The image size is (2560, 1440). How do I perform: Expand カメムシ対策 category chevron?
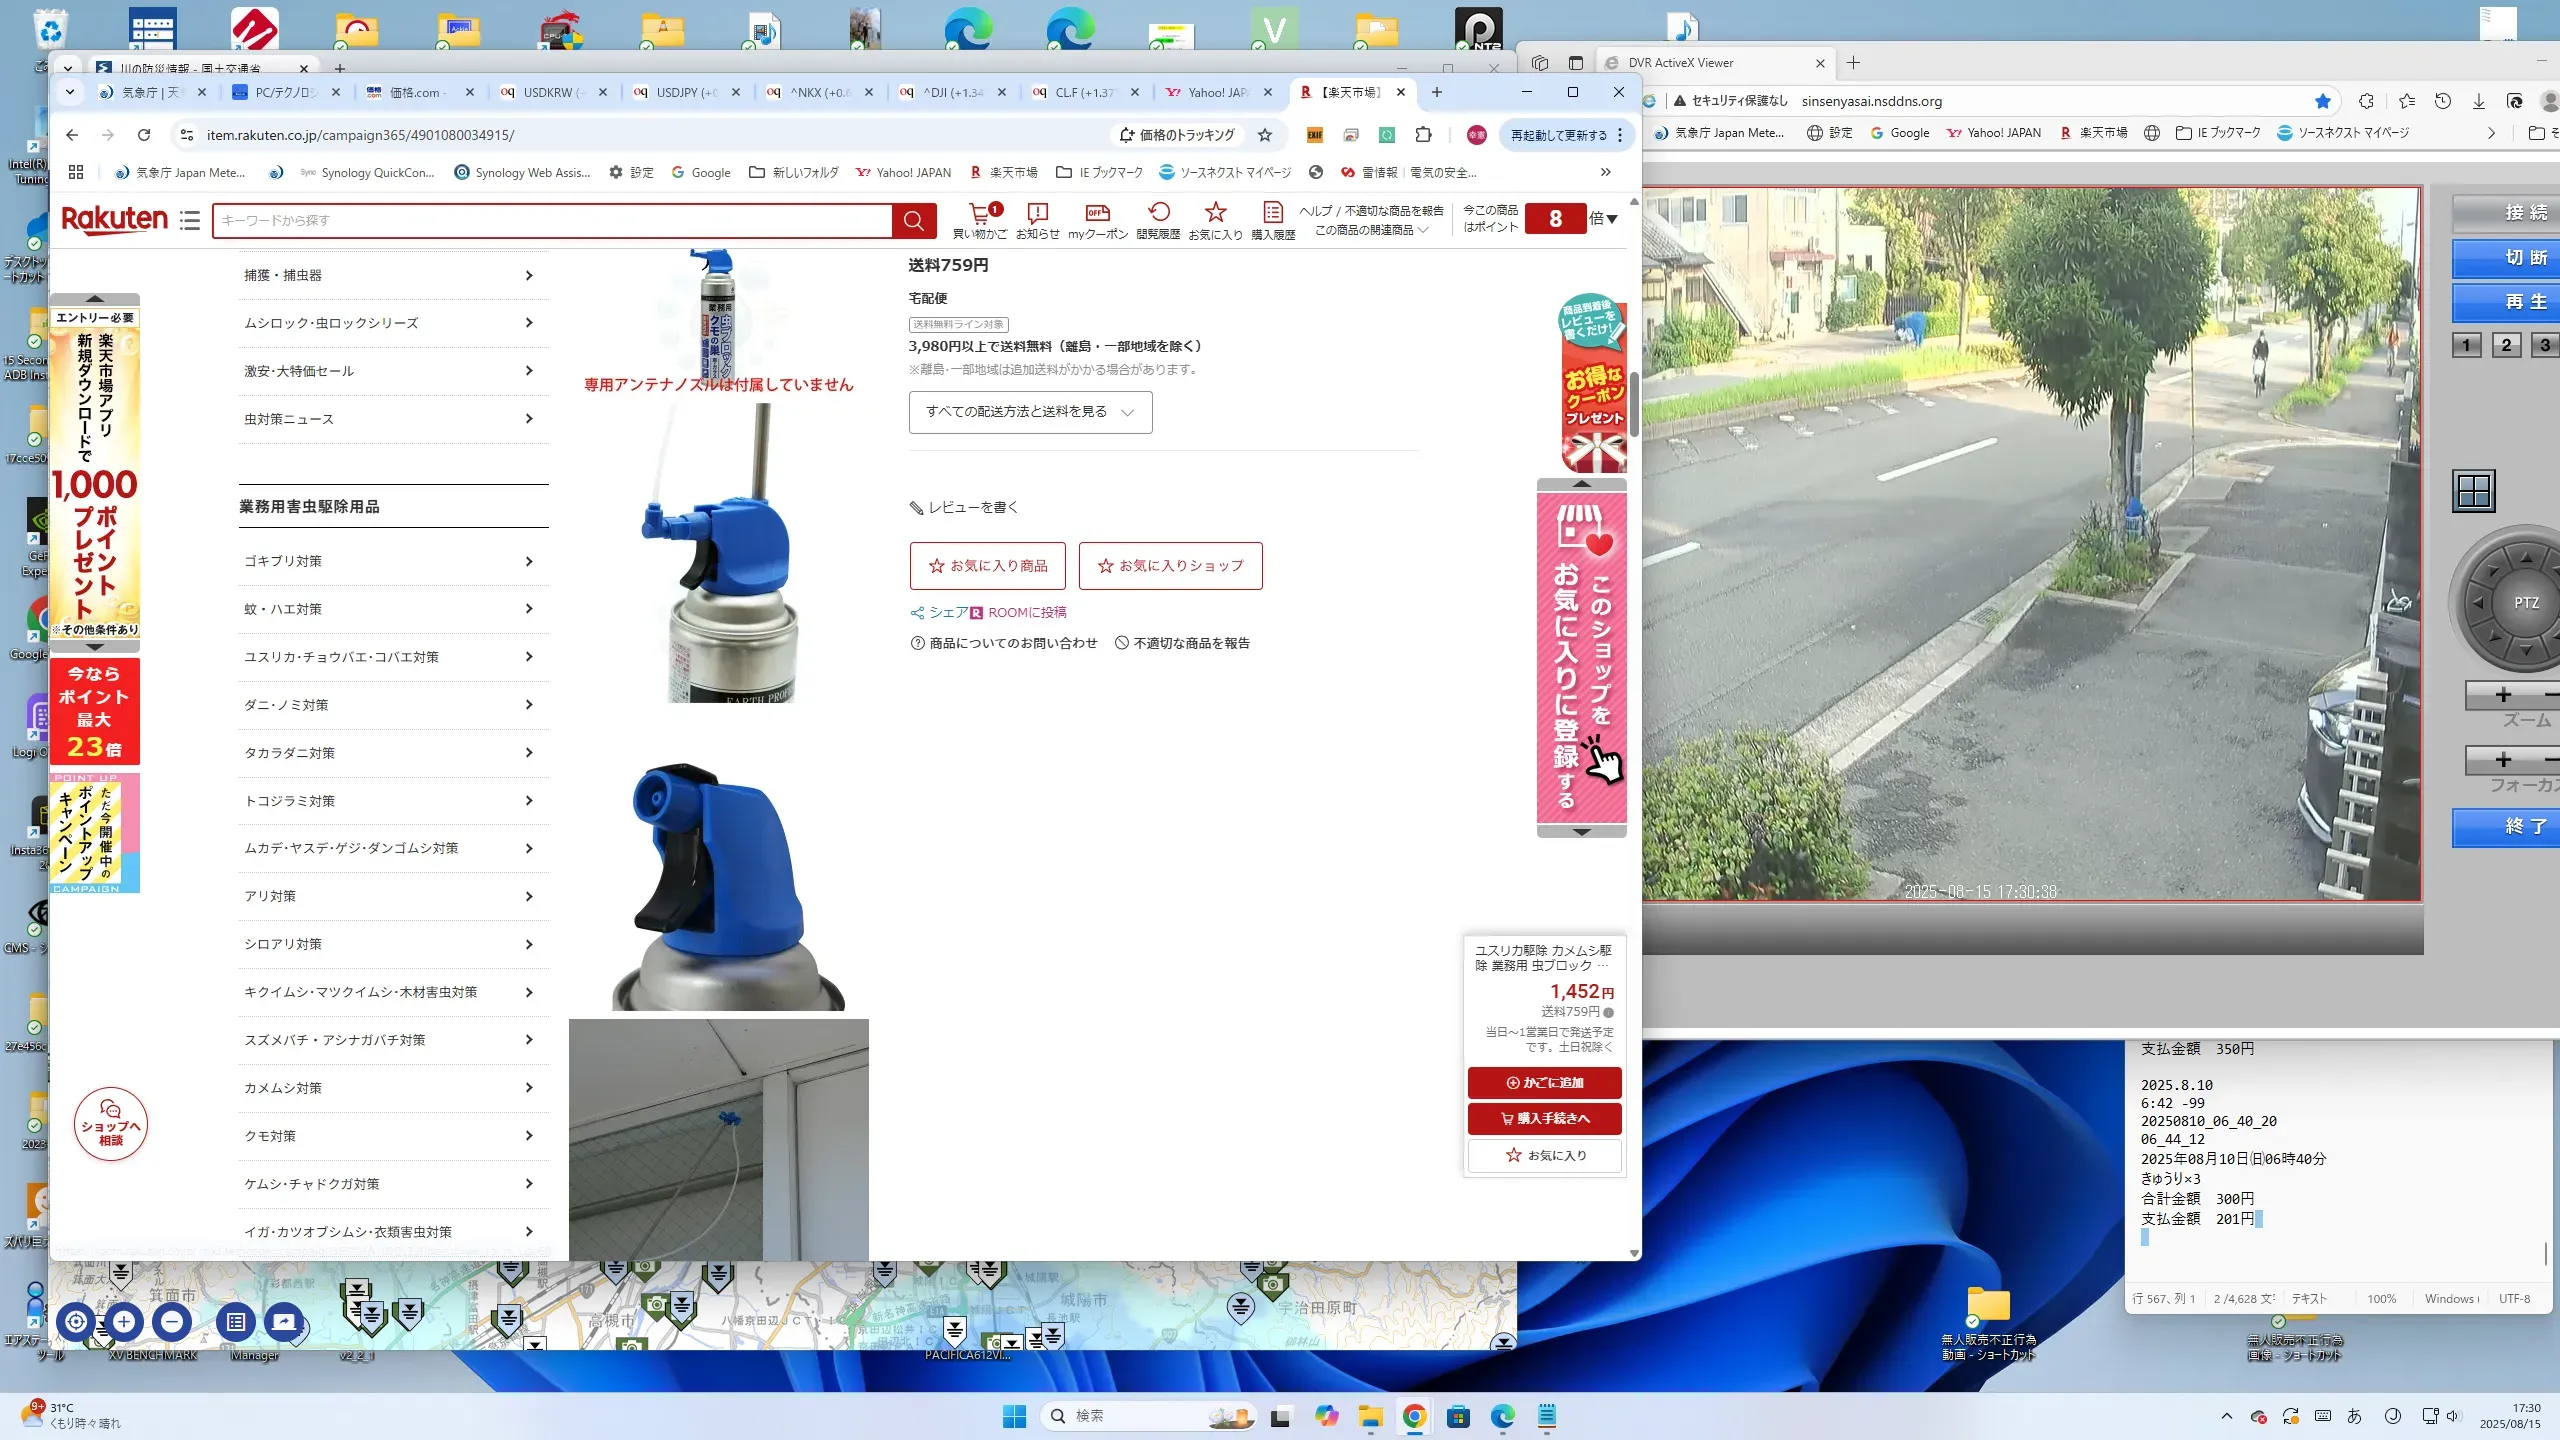tap(529, 1088)
